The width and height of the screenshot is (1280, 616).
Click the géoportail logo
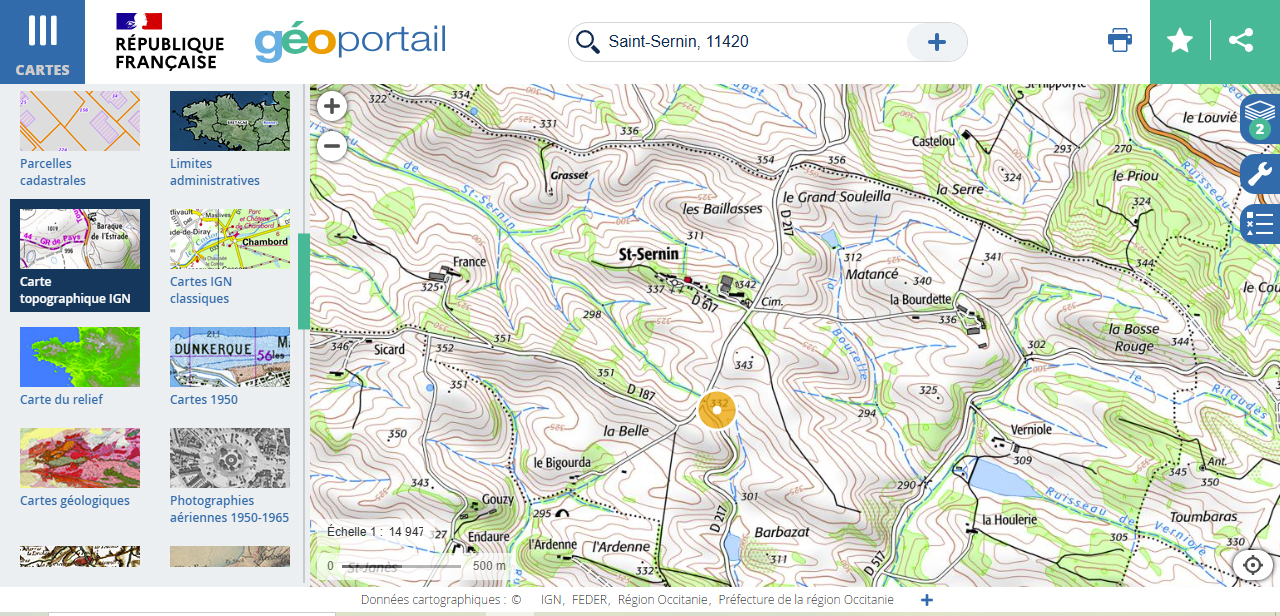[x=350, y=41]
